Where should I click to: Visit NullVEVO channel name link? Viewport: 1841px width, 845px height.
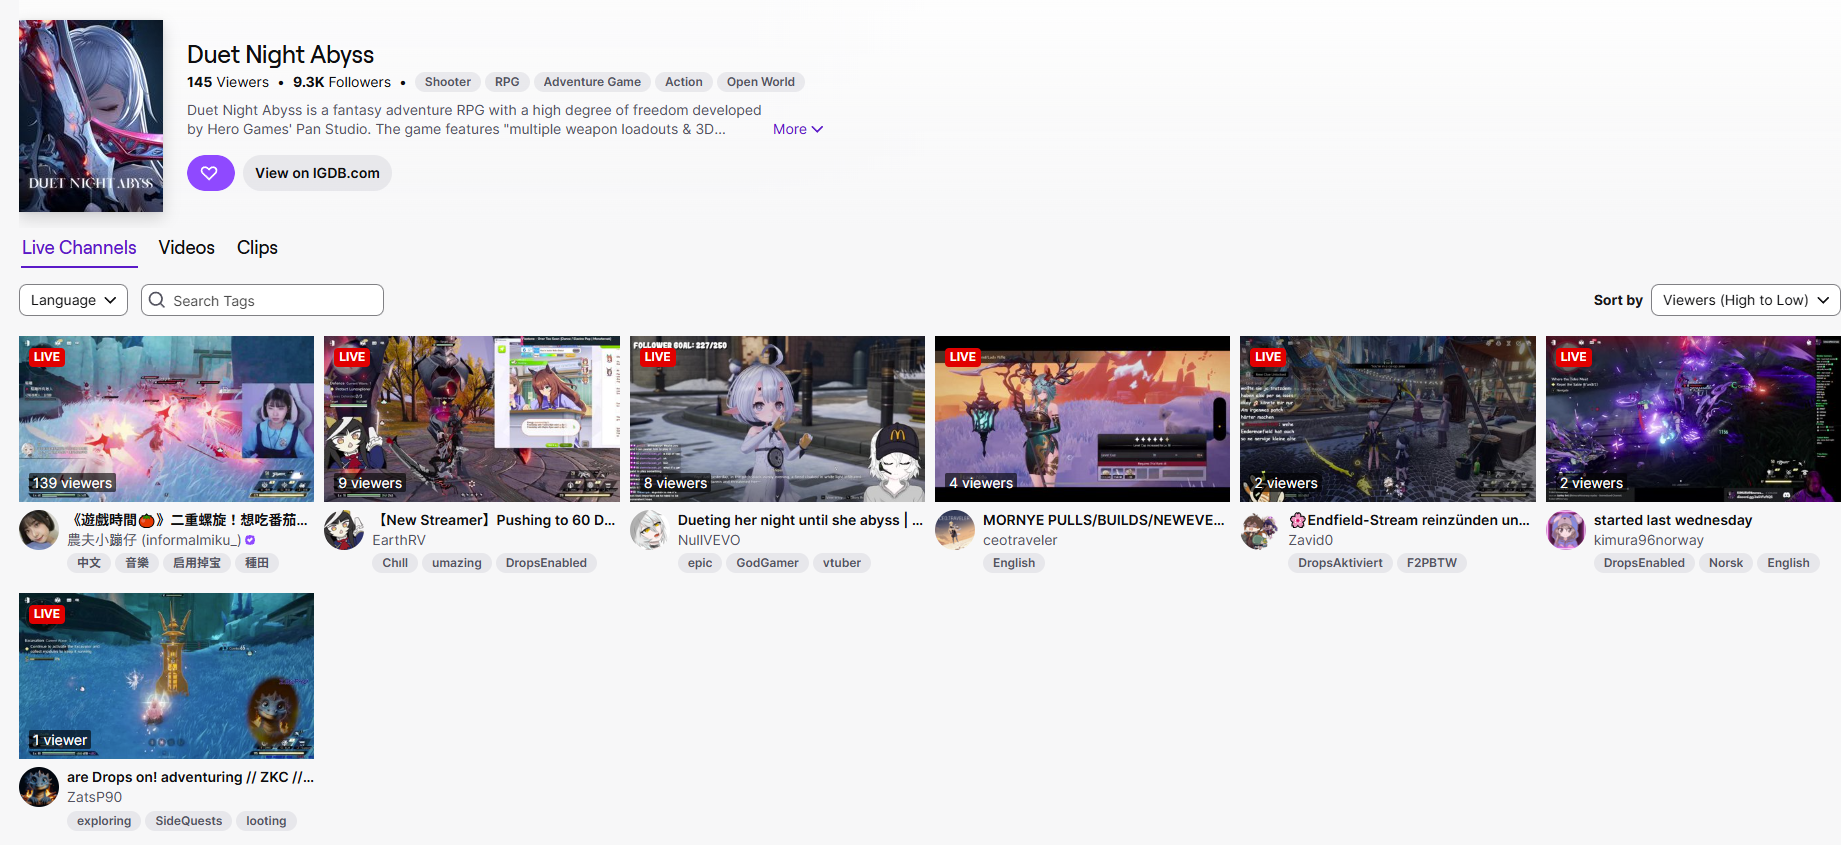click(709, 540)
